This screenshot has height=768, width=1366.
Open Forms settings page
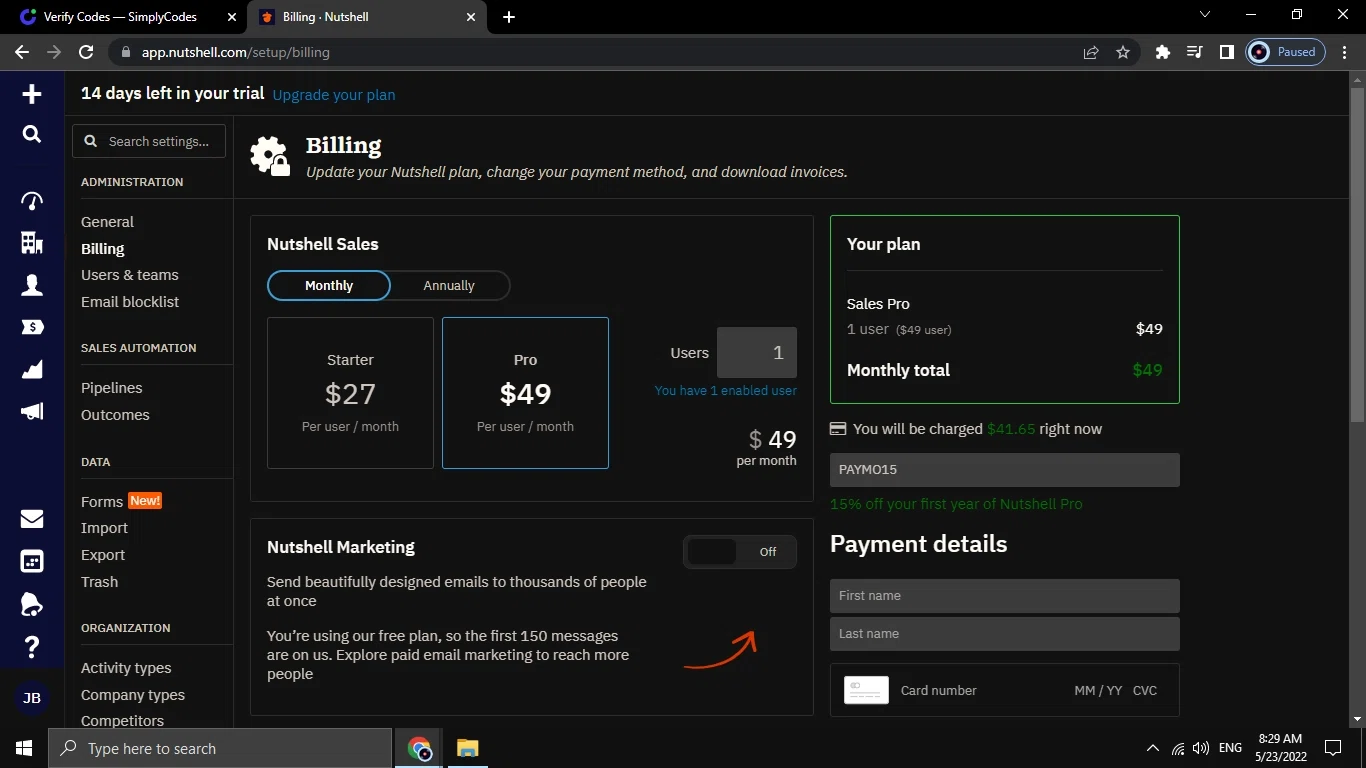[x=102, y=502]
